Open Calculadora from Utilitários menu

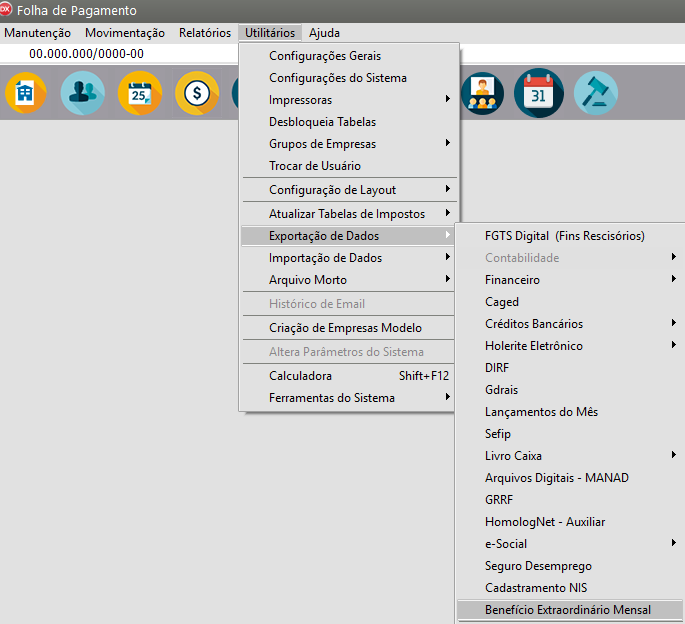pyautogui.click(x=300, y=376)
